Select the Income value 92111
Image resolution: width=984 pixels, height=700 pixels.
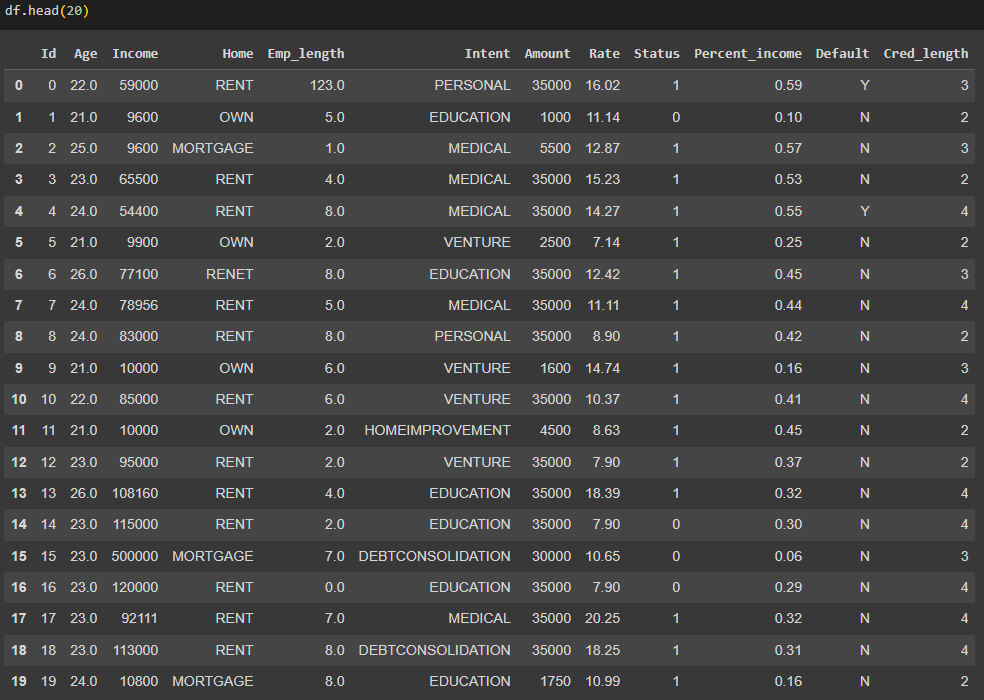coord(139,618)
